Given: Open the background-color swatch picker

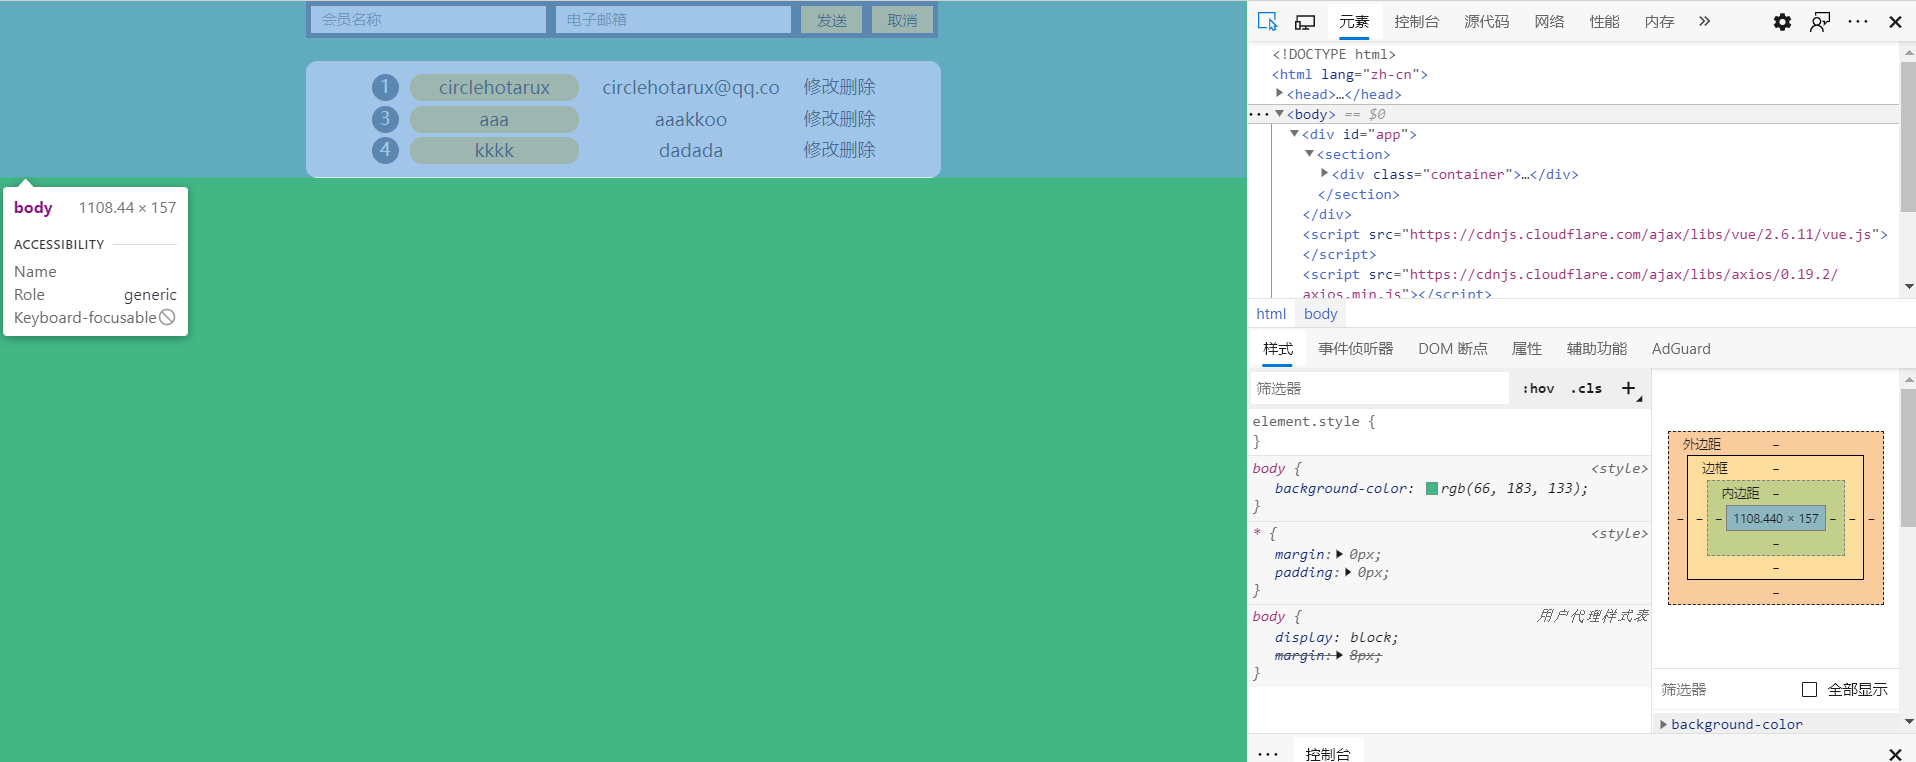Looking at the screenshot, I should tap(1432, 488).
